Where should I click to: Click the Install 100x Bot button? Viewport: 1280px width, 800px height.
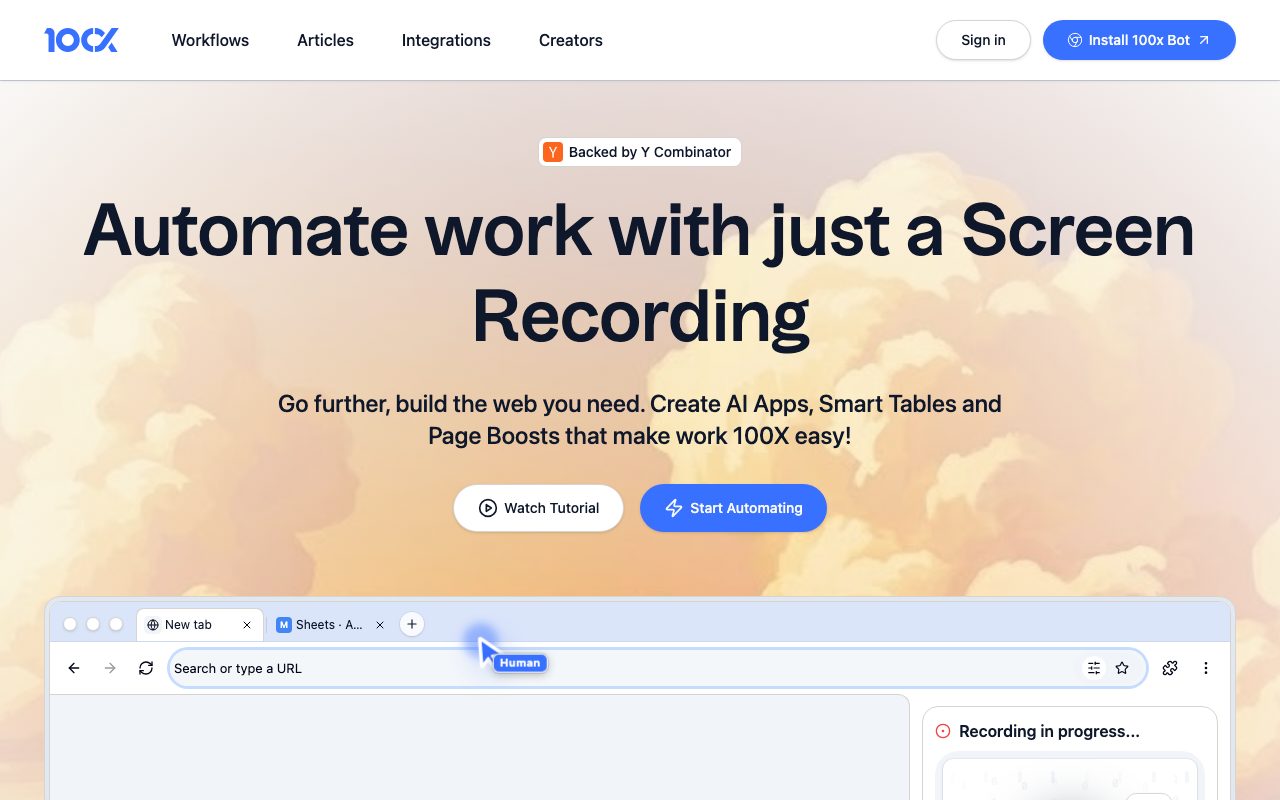[1139, 40]
